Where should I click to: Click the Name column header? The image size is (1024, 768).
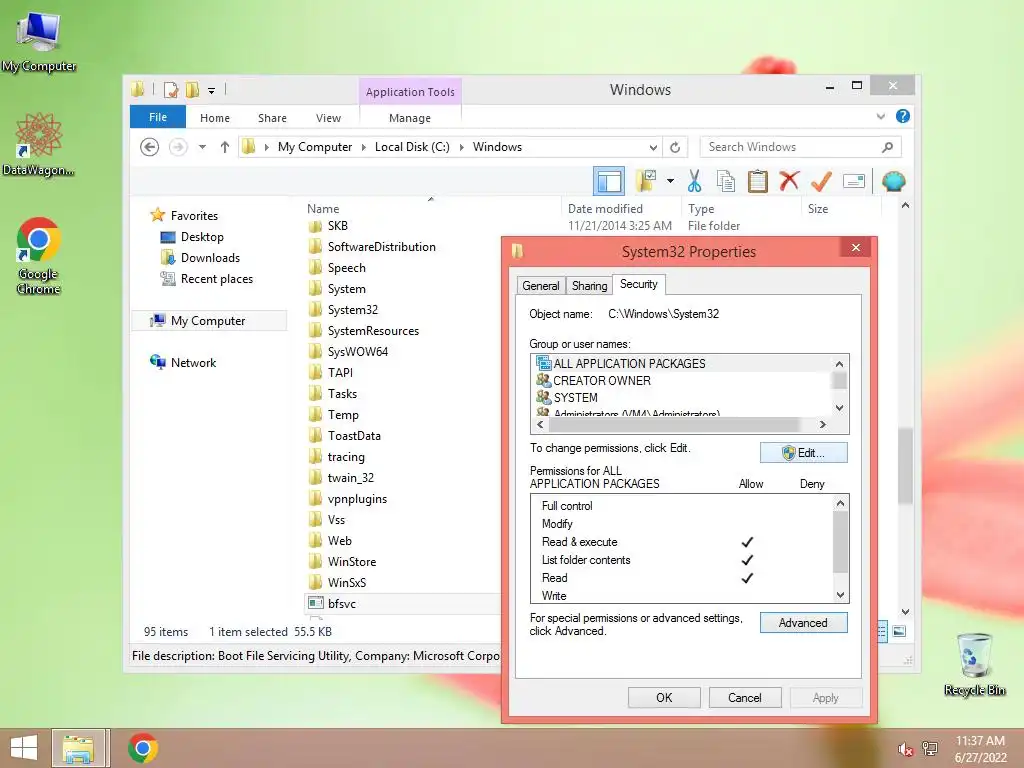(x=323, y=209)
